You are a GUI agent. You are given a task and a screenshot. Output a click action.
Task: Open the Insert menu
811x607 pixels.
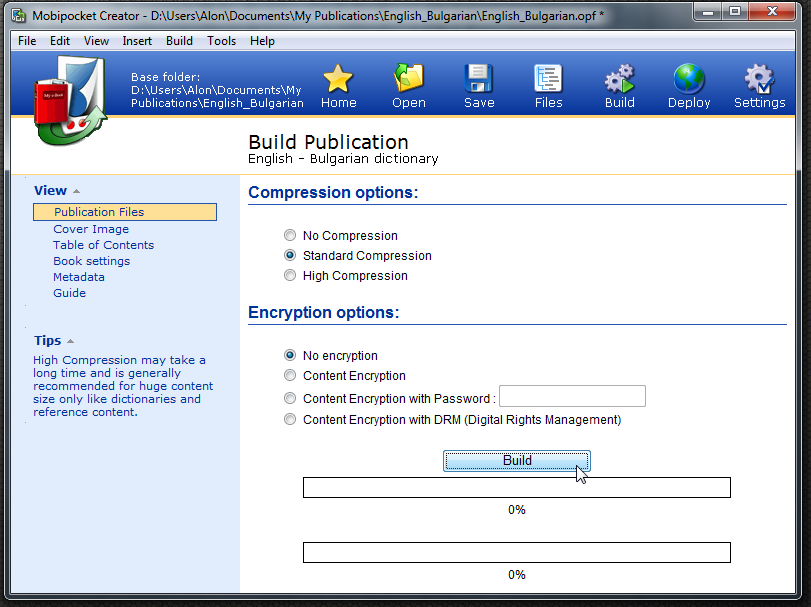[x=137, y=41]
